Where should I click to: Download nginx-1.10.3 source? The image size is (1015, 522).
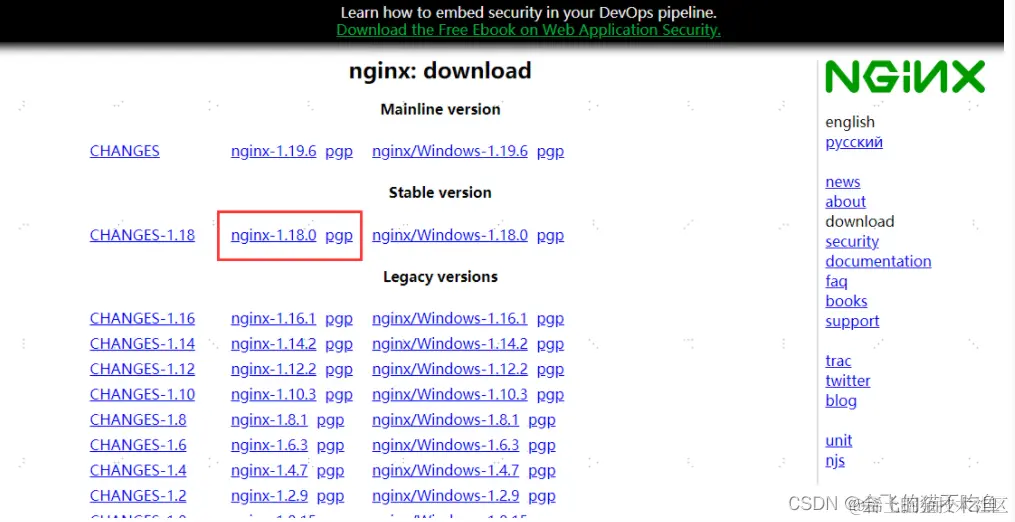[x=273, y=394]
